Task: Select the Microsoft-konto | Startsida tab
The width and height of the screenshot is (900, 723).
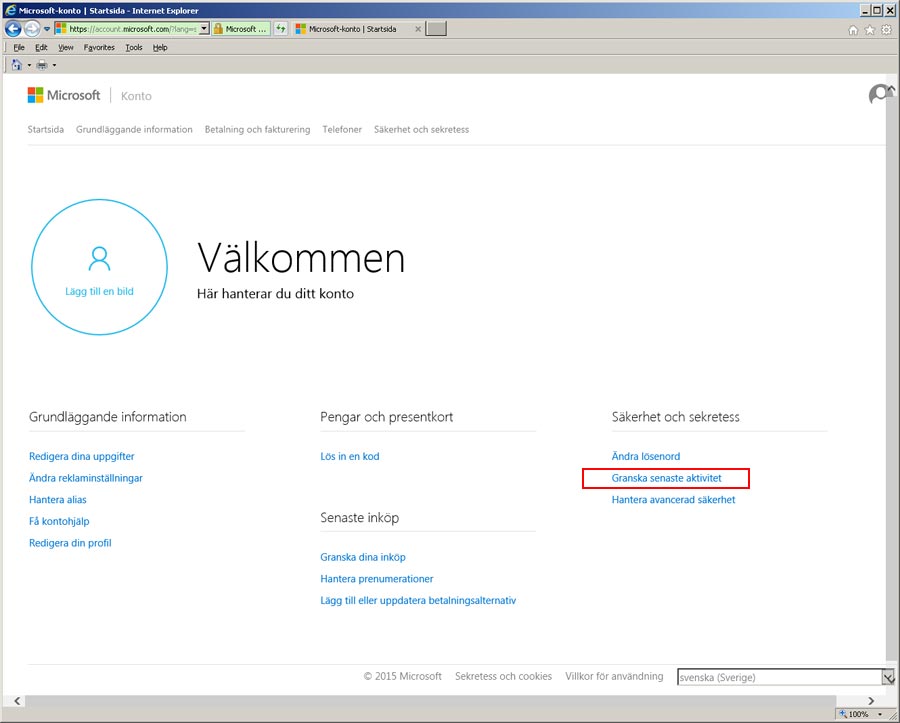Action: pyautogui.click(x=352, y=29)
